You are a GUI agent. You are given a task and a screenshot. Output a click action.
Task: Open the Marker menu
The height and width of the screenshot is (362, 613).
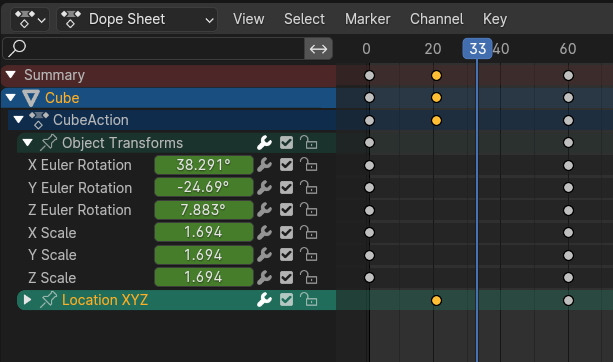367,19
